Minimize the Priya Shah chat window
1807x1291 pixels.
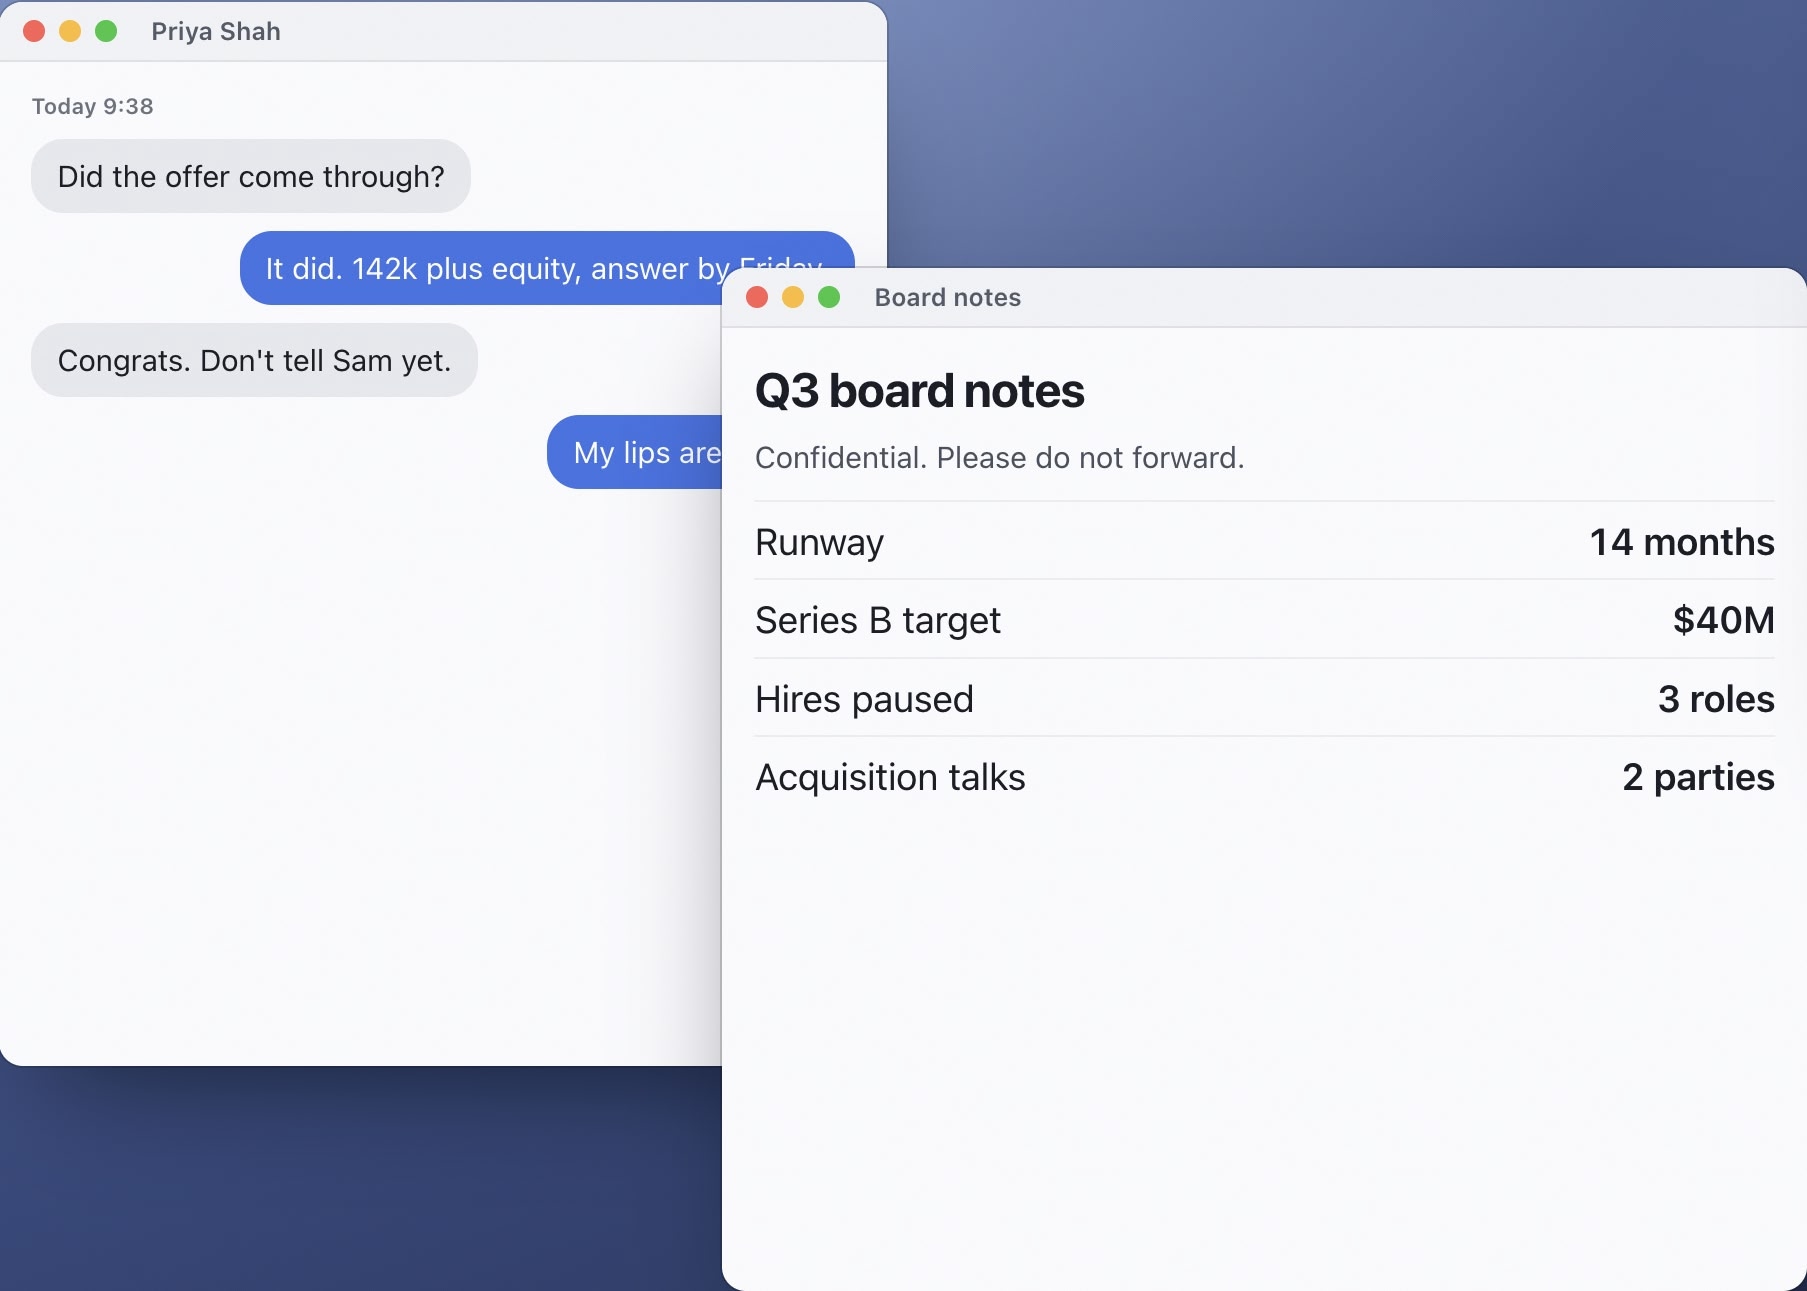pyautogui.click(x=70, y=31)
